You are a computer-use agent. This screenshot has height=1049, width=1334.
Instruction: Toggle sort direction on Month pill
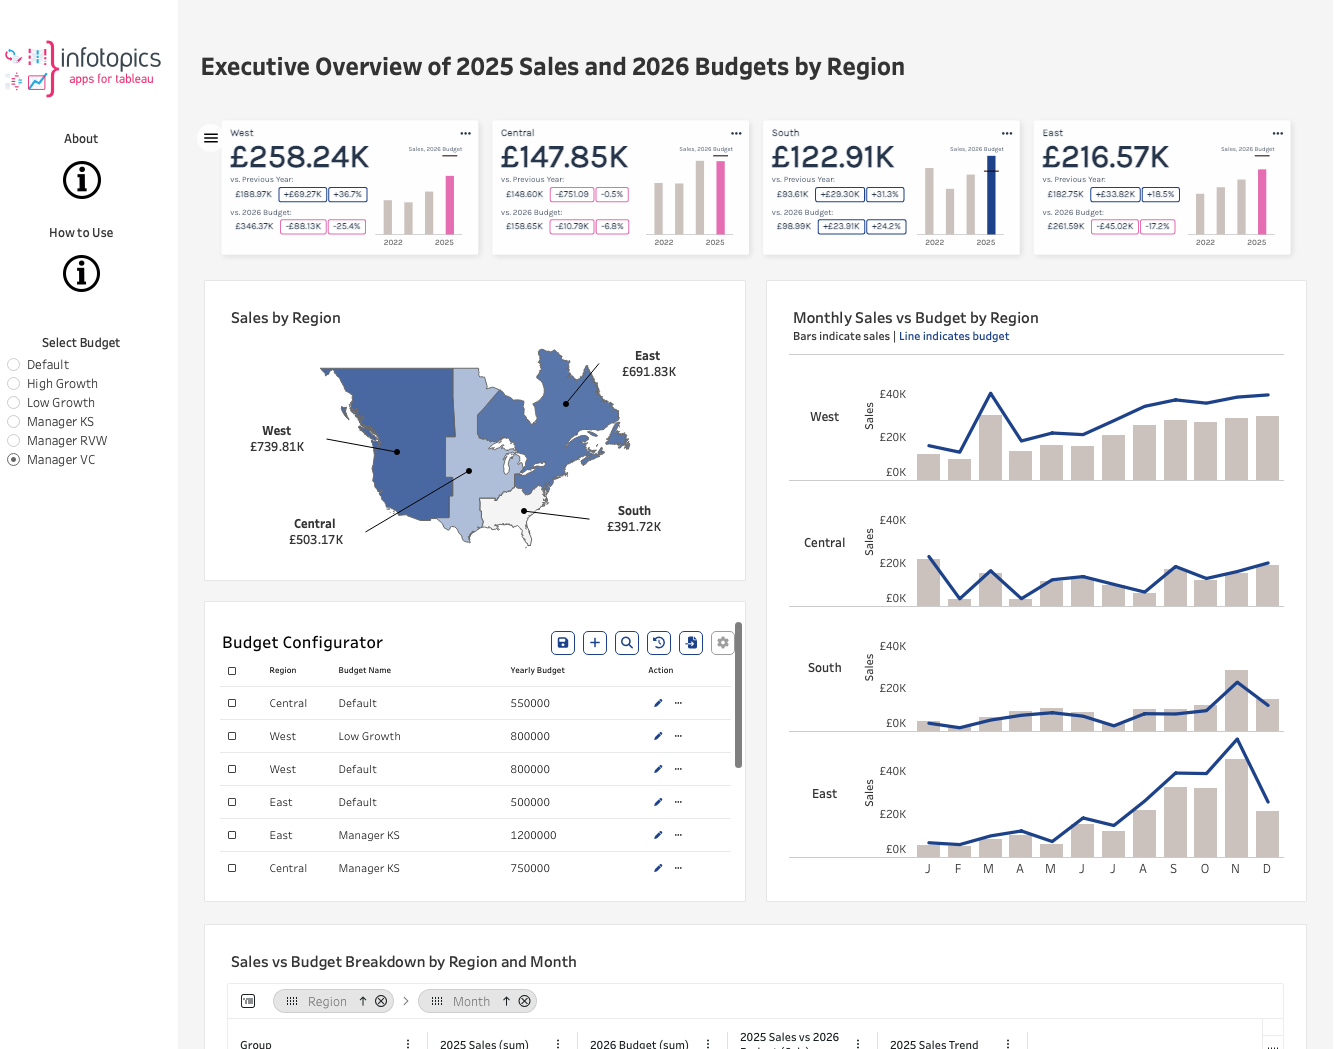[507, 1002]
